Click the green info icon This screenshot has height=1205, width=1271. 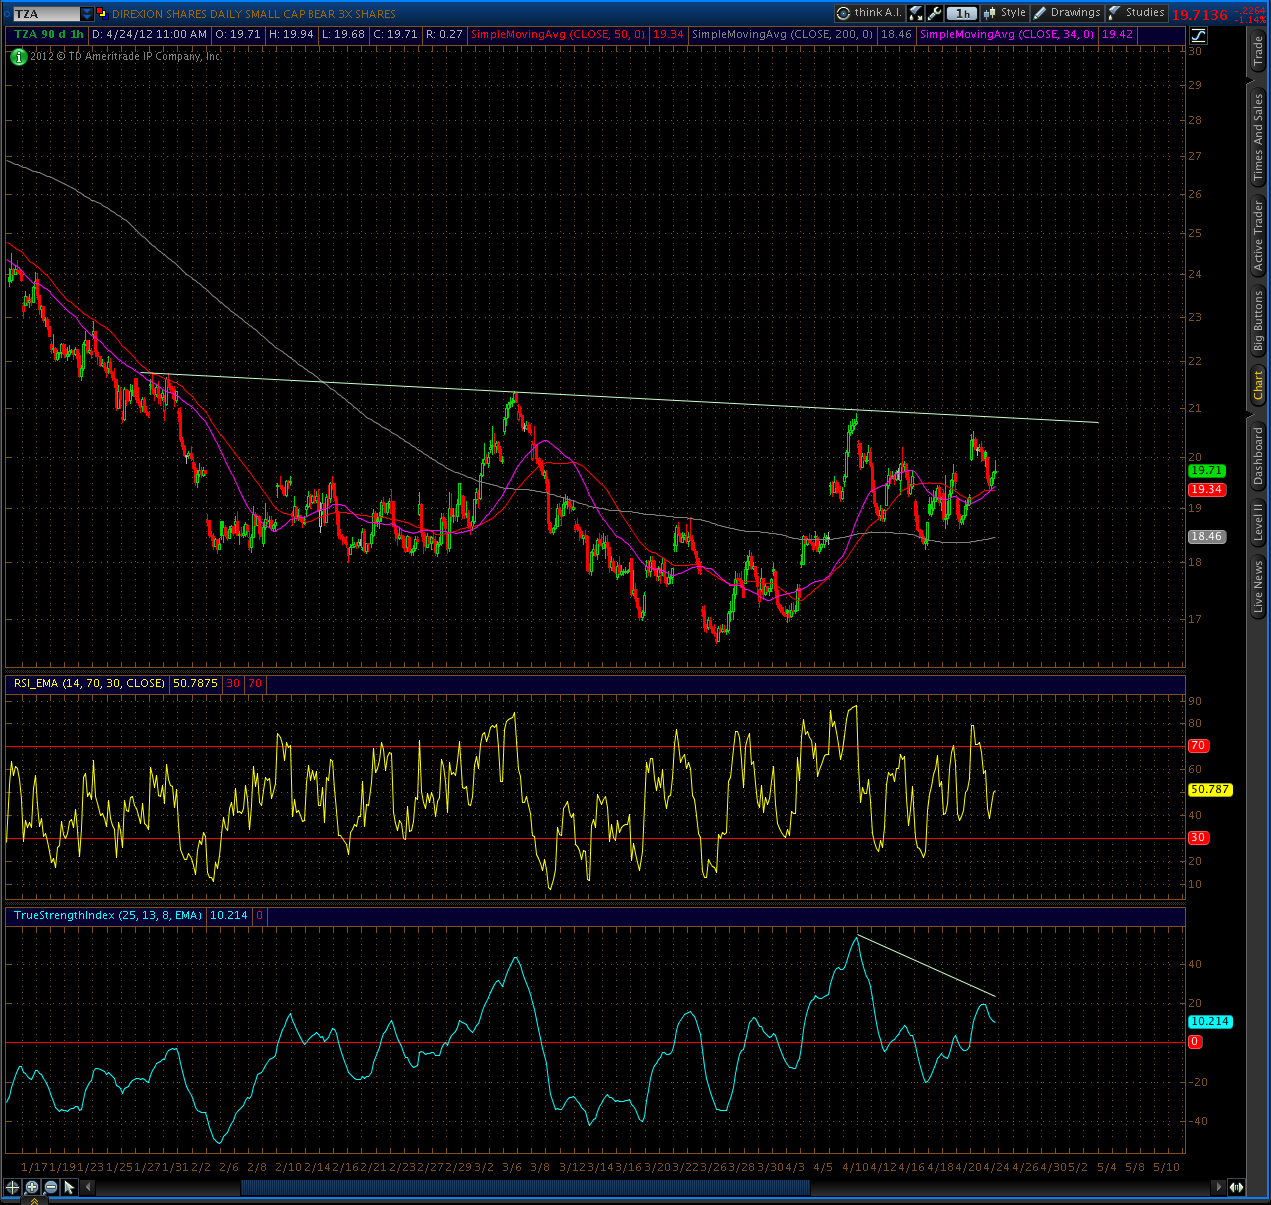[18, 57]
